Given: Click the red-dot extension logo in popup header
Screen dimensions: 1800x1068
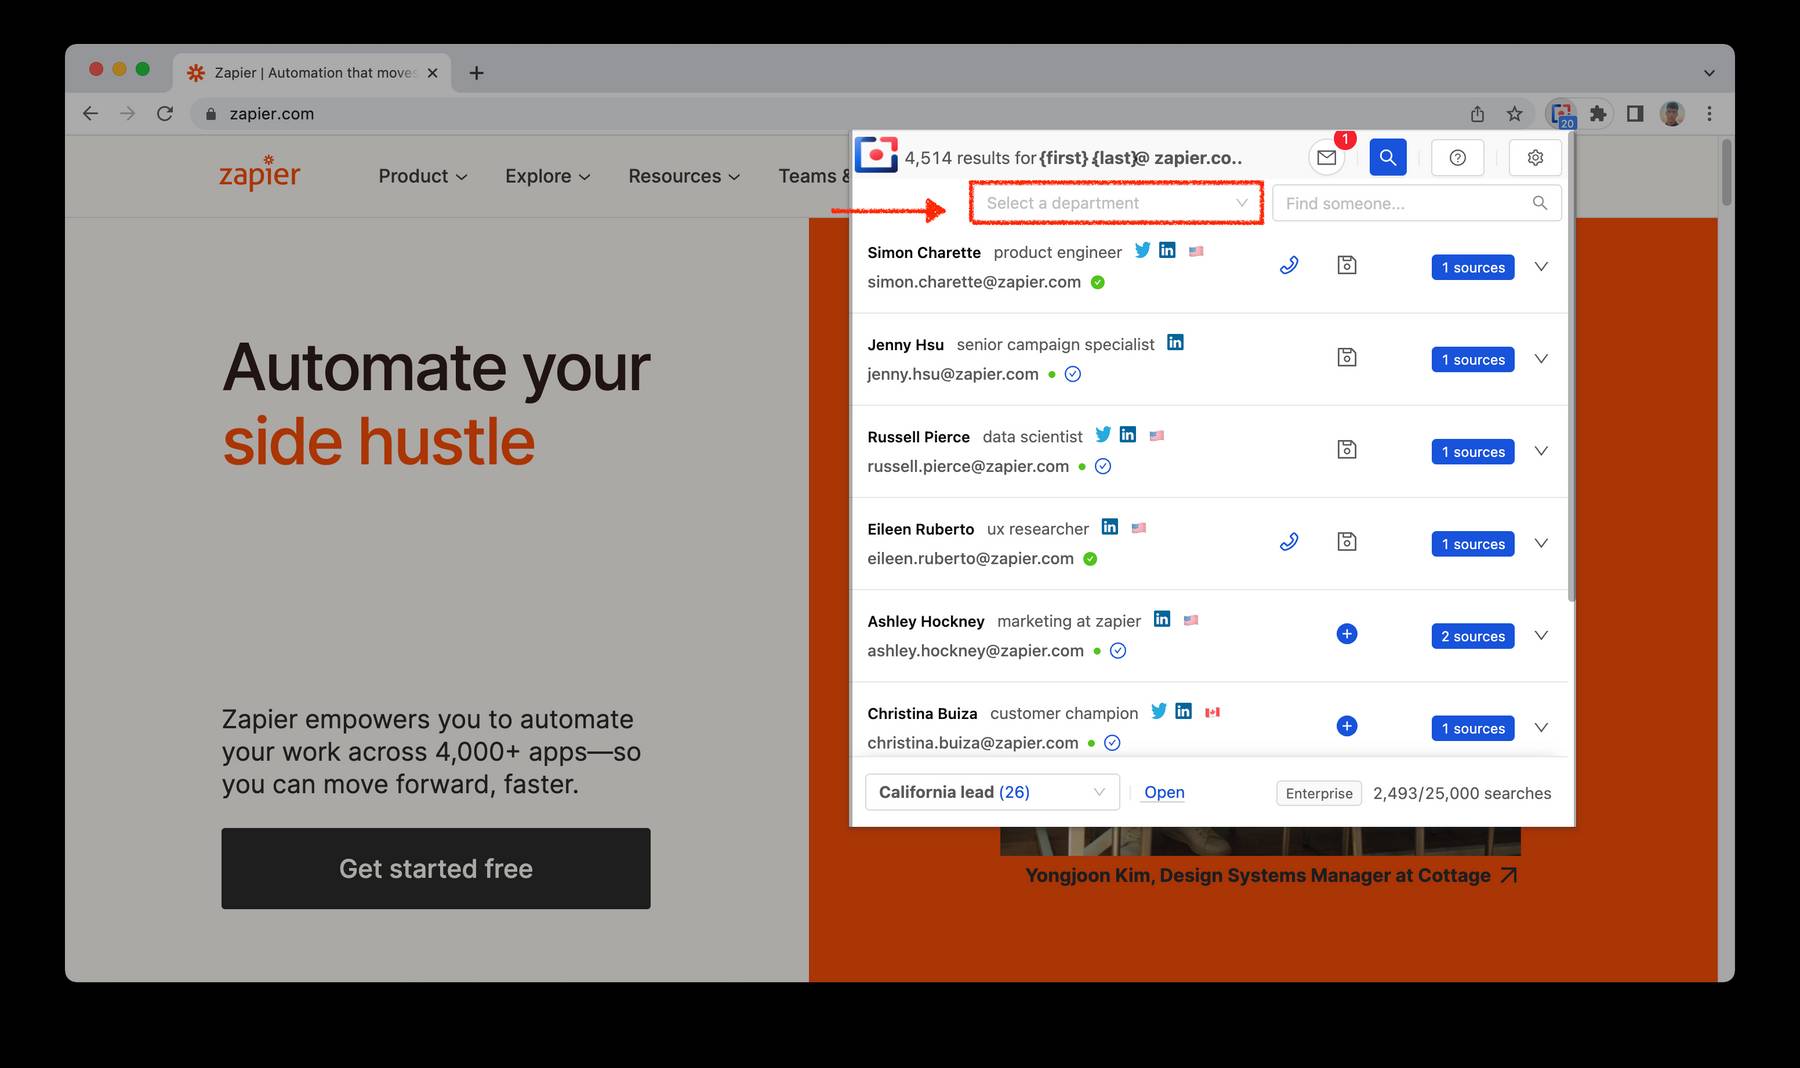Looking at the screenshot, I should (x=876, y=155).
